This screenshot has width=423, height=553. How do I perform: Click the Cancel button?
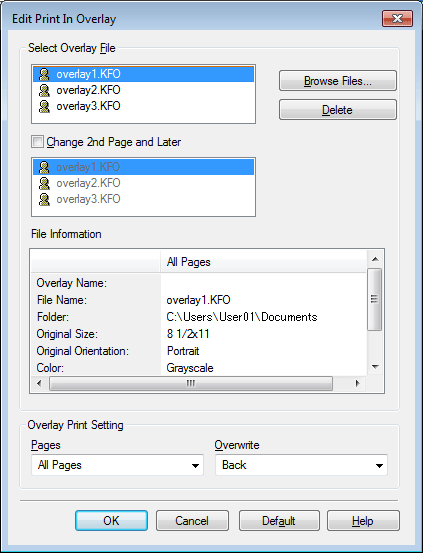[192, 521]
